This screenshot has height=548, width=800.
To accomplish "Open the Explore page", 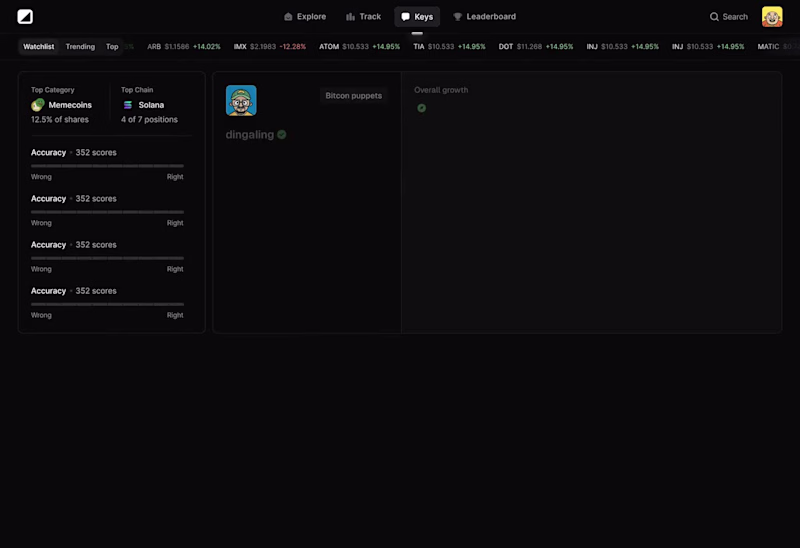I will [x=305, y=17].
